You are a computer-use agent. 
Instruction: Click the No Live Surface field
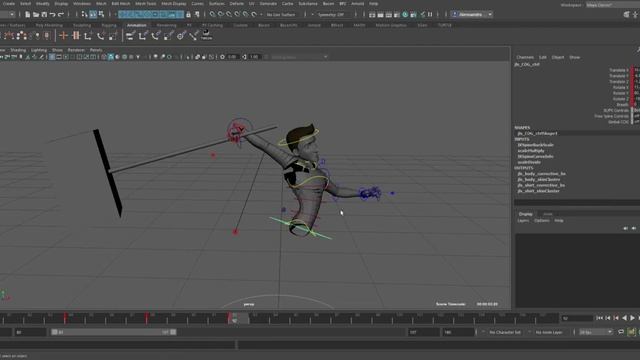(x=280, y=15)
